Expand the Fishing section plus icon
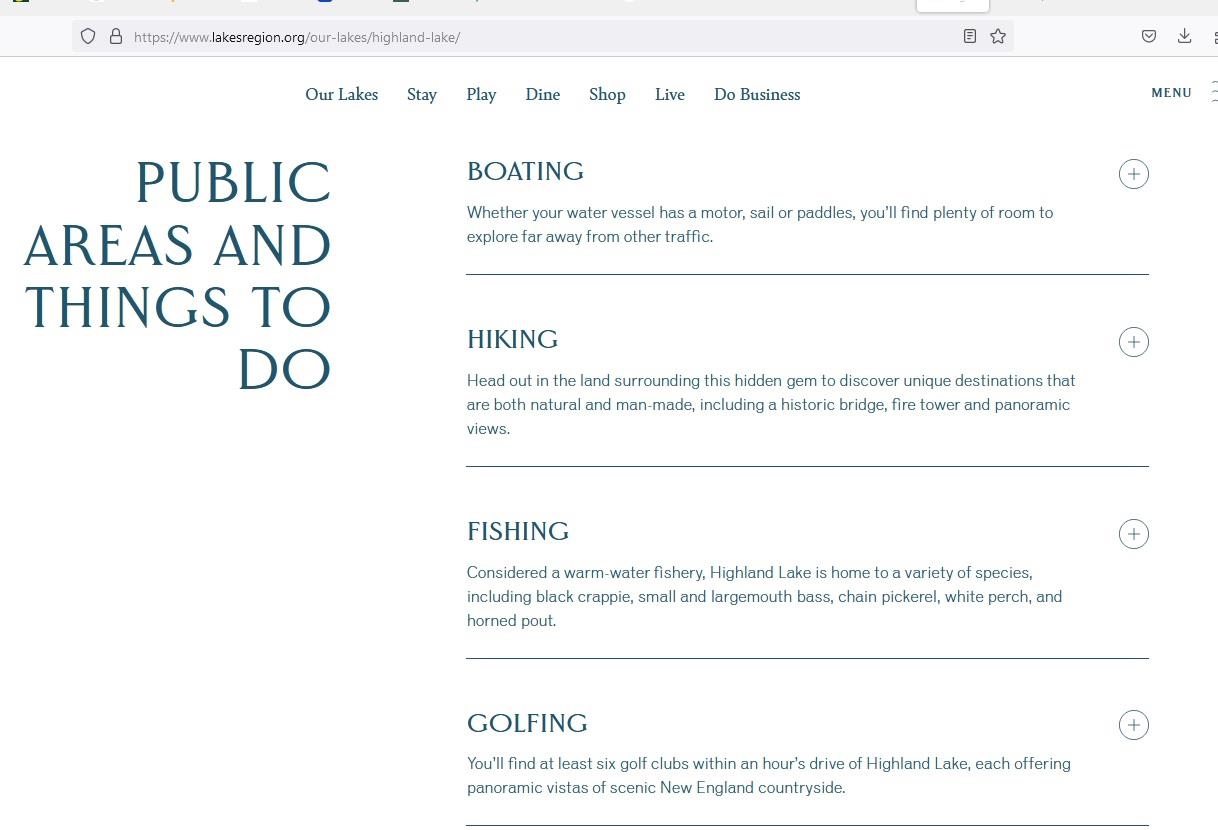 pos(1133,534)
